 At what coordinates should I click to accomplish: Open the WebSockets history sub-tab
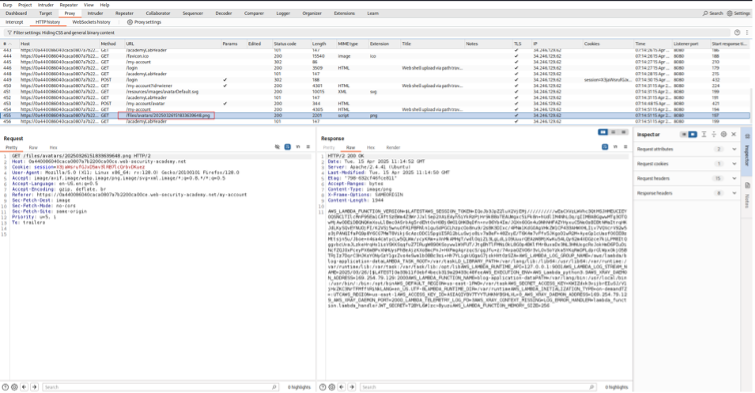click(x=91, y=22)
